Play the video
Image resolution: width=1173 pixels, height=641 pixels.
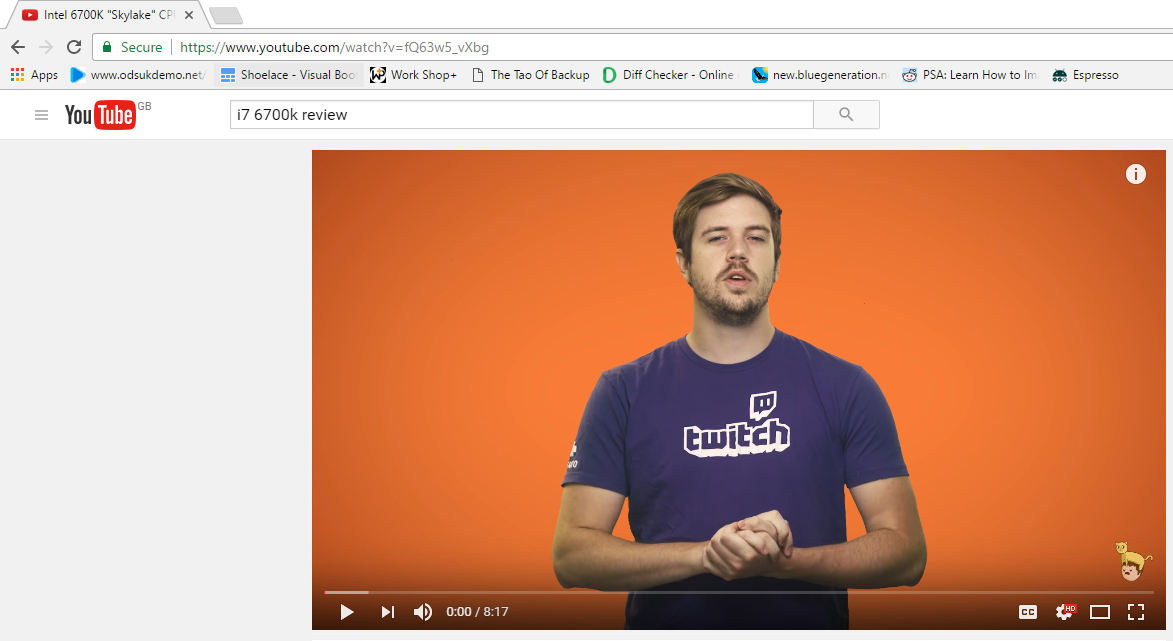click(x=346, y=612)
